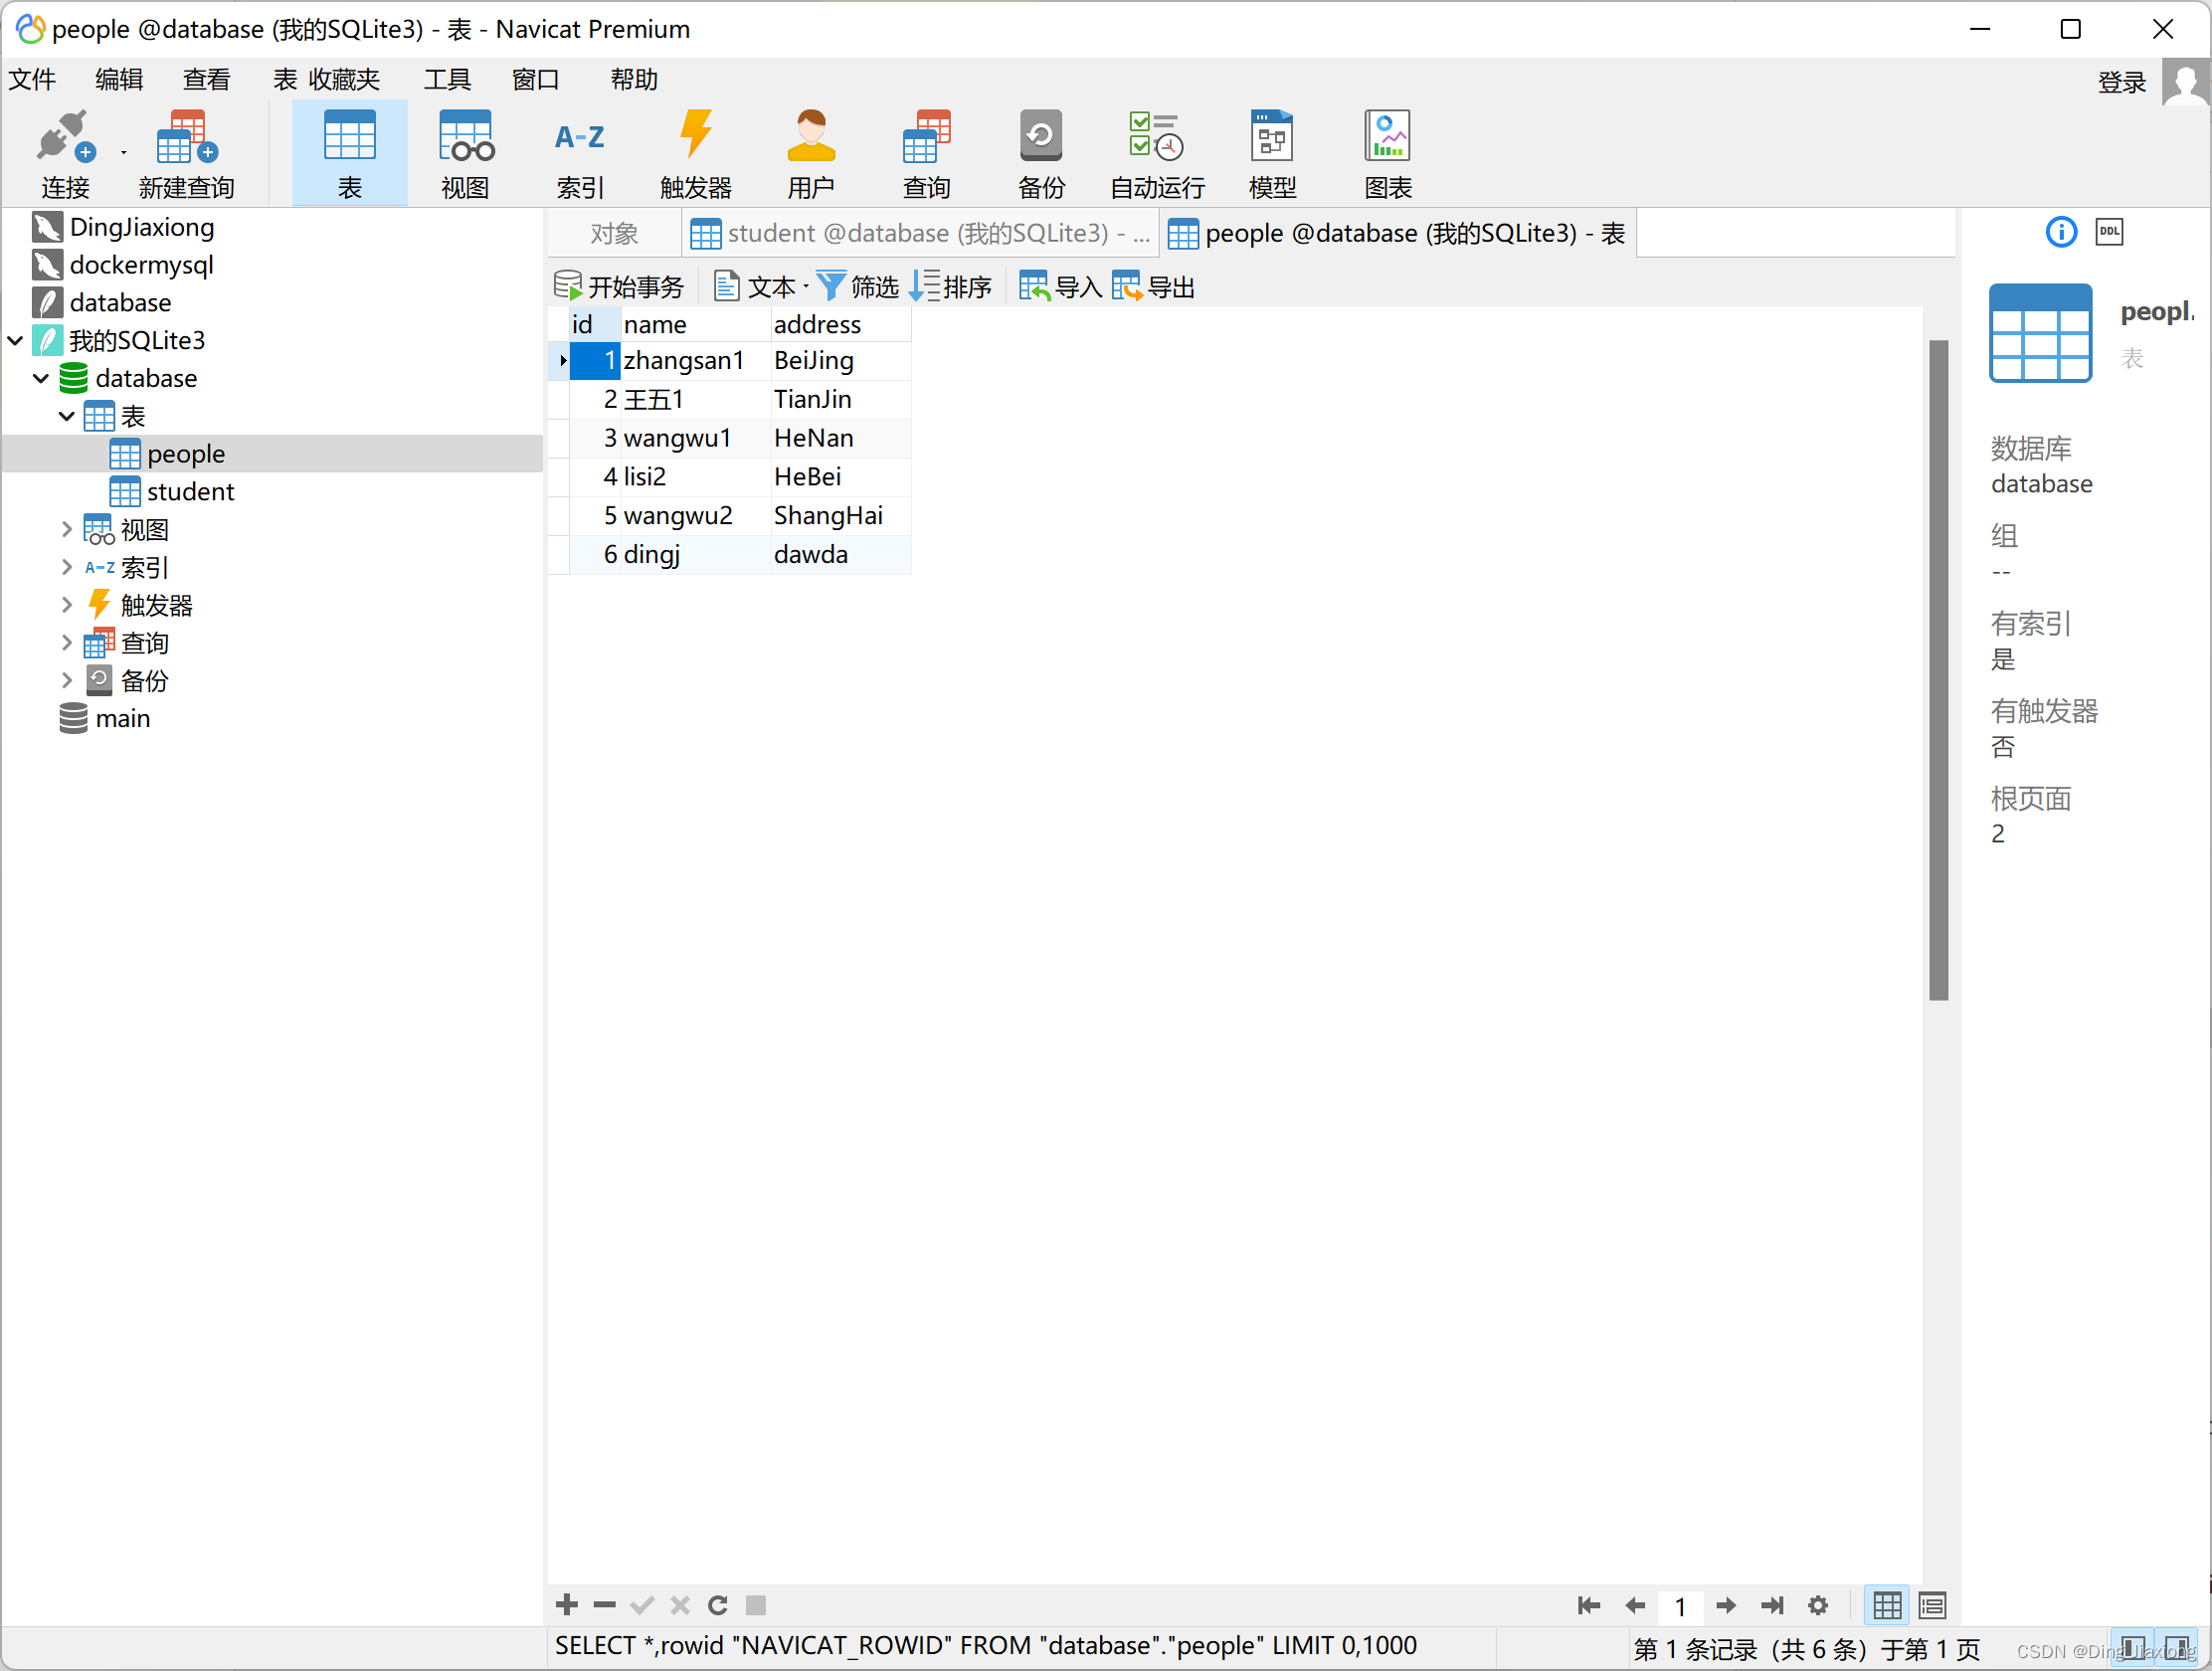Collapse the database node under 我的SQLite3
2212x1671 pixels.
(x=41, y=379)
